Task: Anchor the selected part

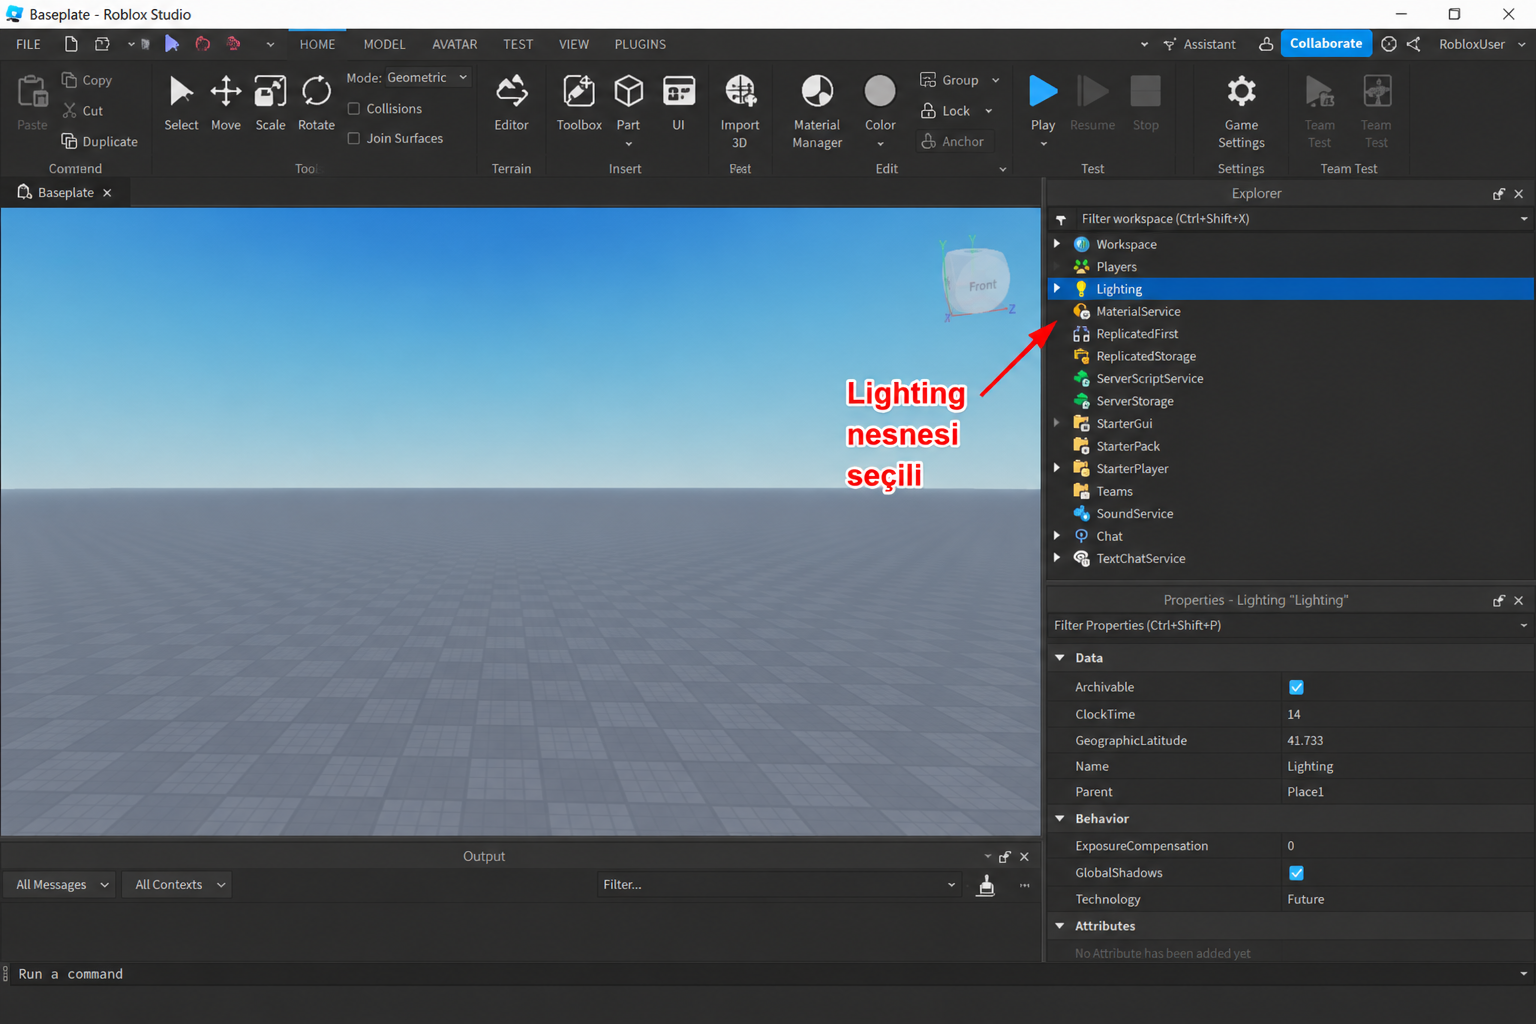Action: click(x=952, y=141)
